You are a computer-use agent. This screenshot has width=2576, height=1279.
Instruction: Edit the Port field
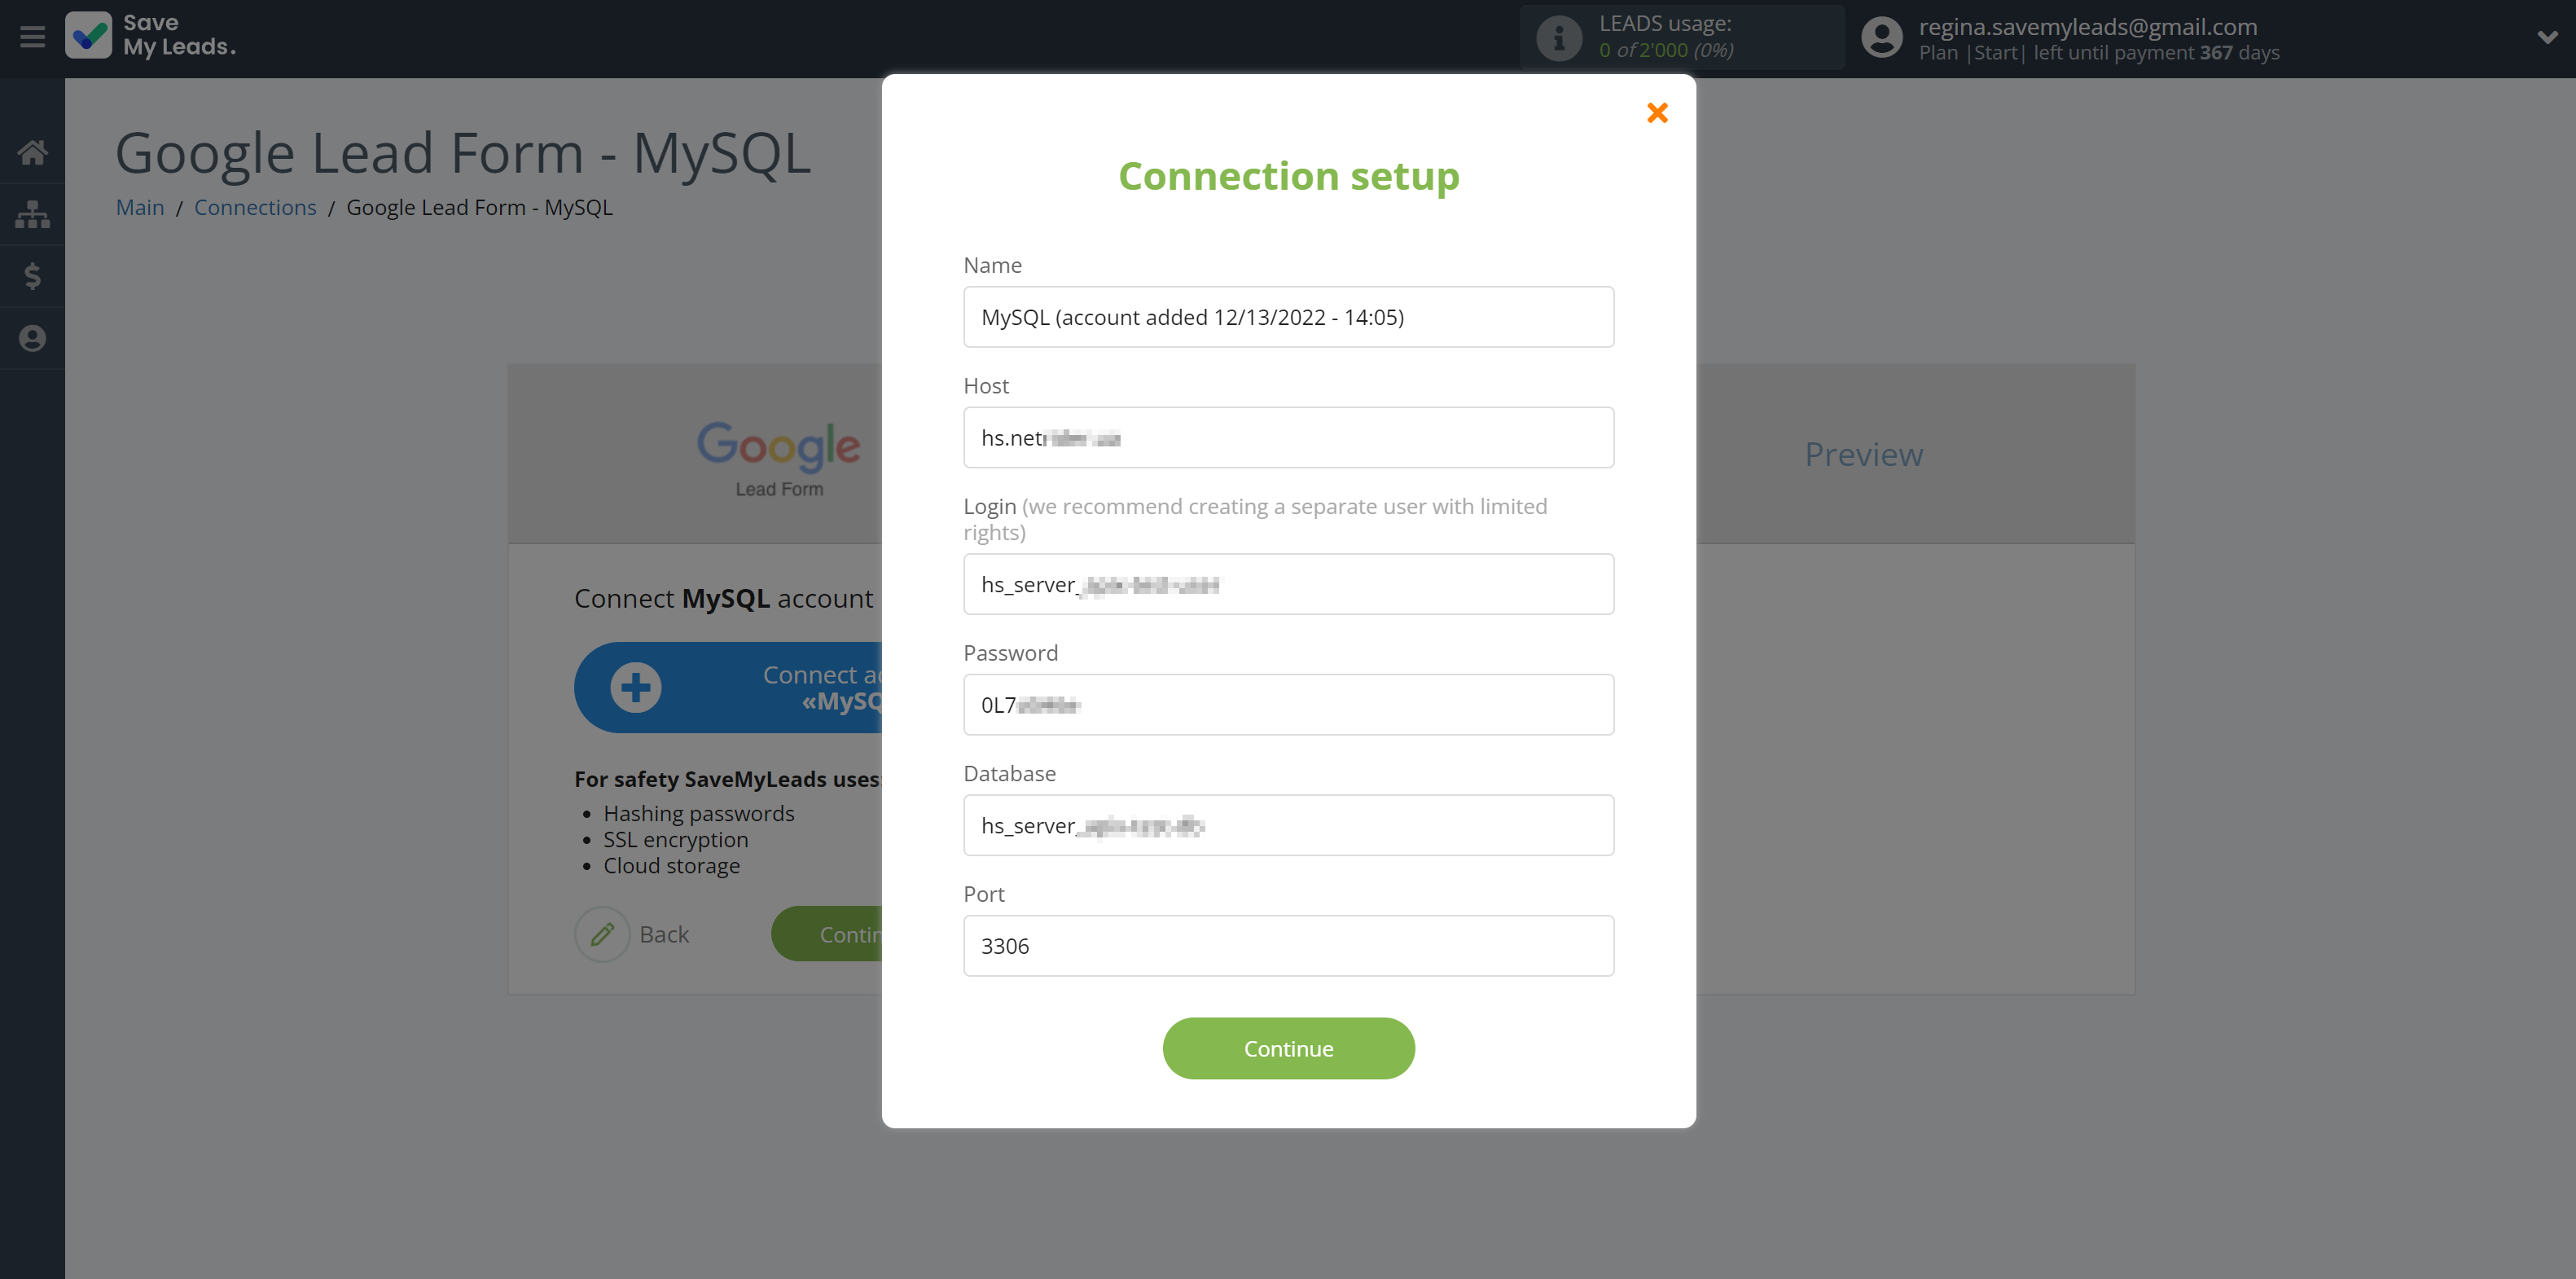(1288, 946)
